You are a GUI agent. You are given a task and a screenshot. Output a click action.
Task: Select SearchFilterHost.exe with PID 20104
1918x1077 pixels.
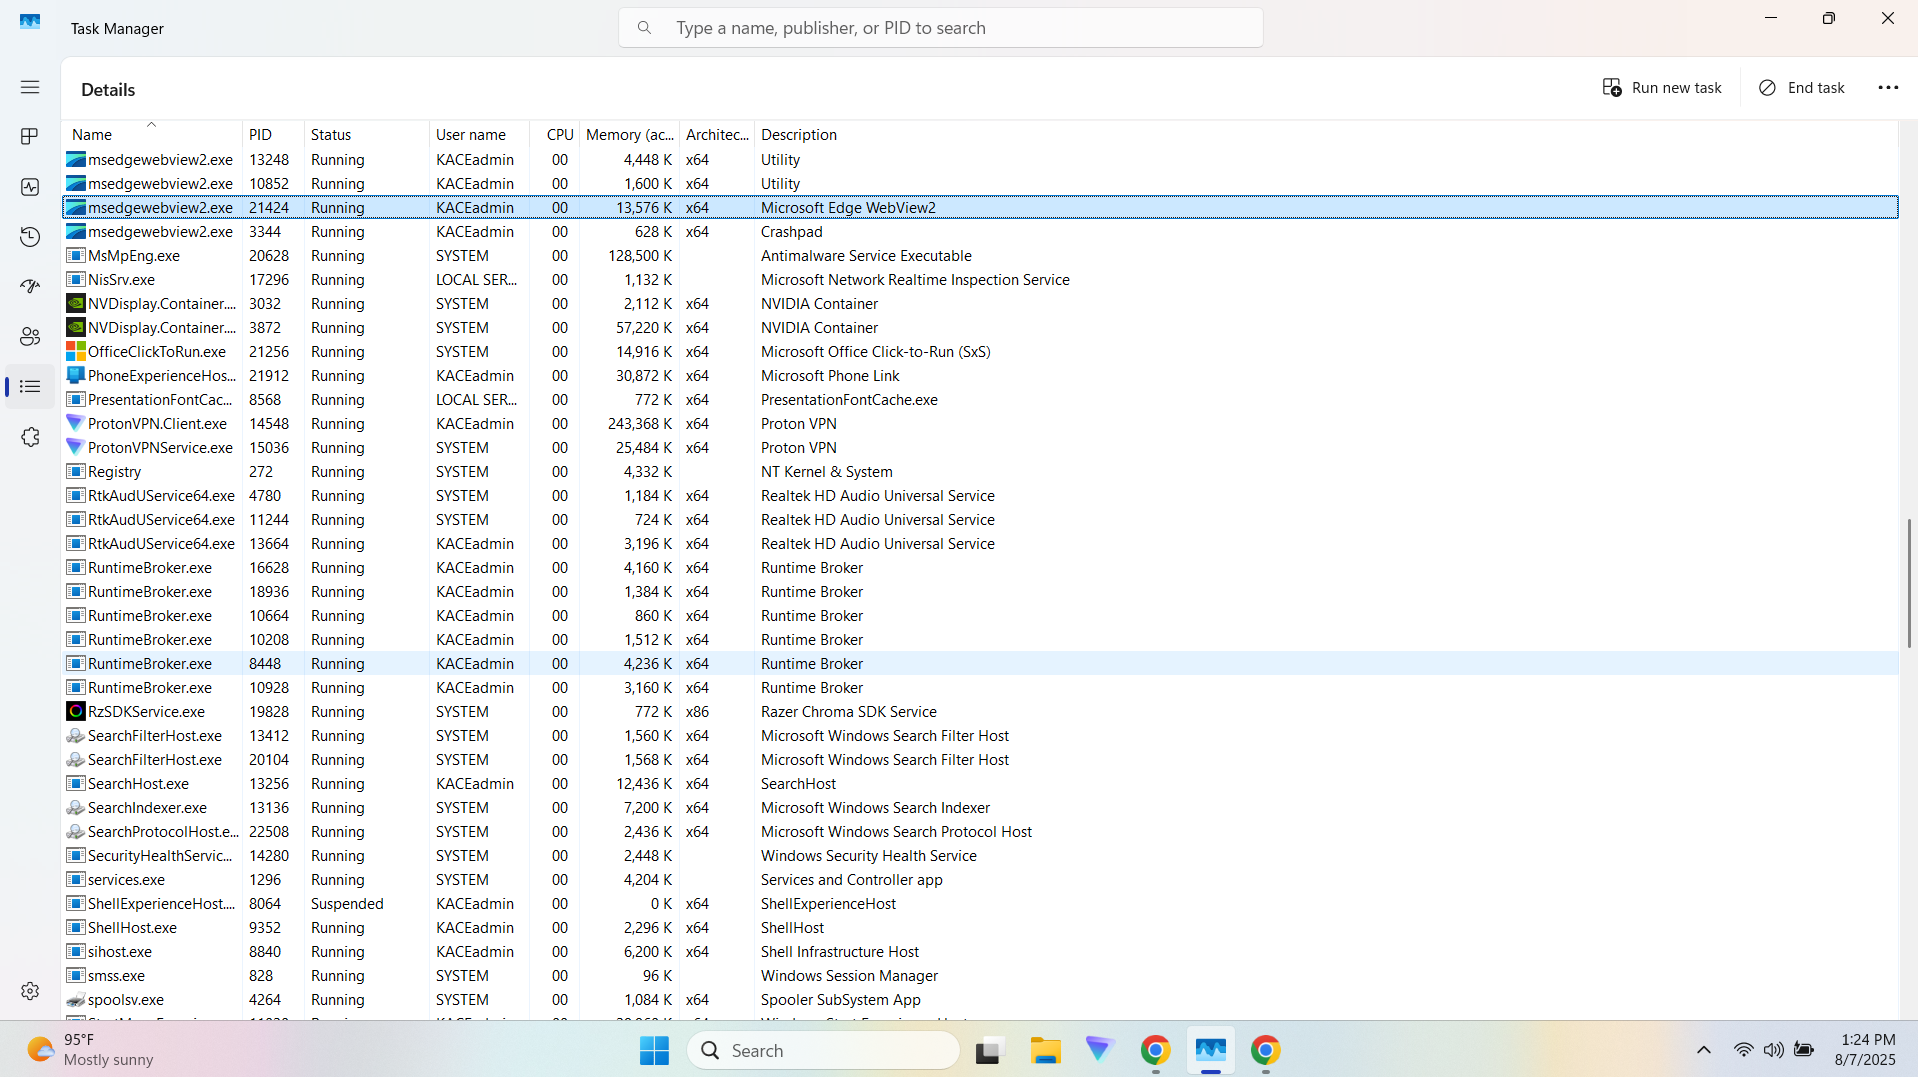[x=980, y=760]
